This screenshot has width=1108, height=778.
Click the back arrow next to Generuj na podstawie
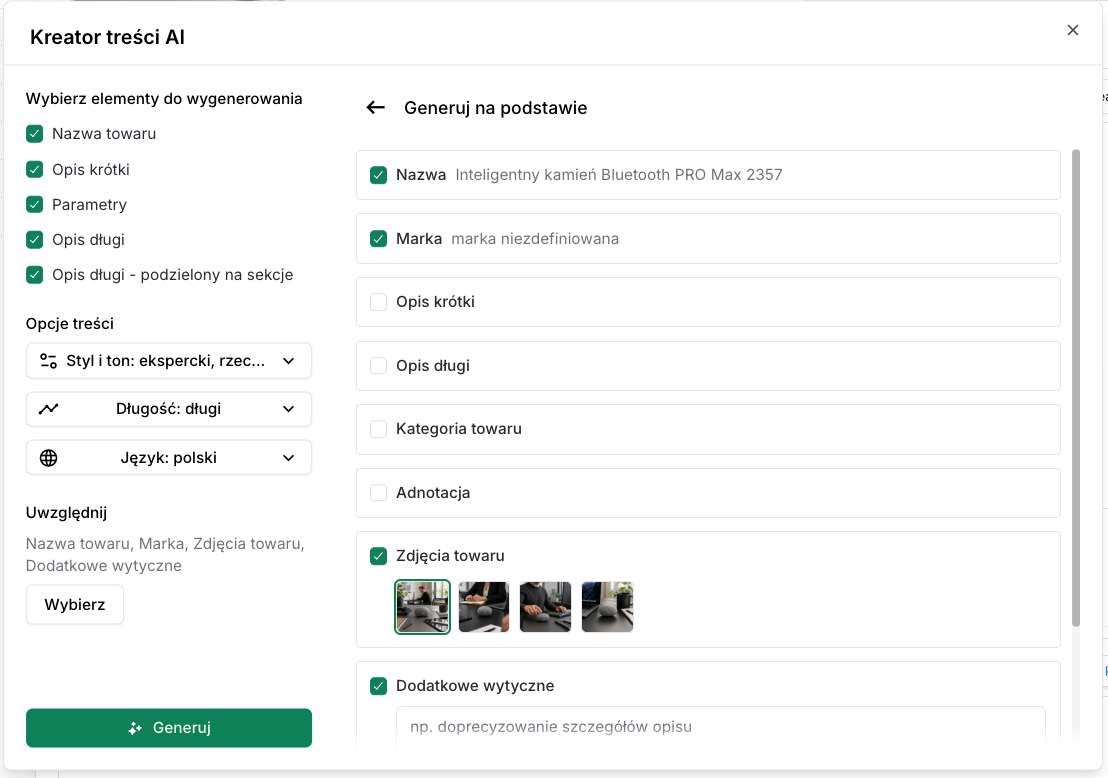(375, 107)
